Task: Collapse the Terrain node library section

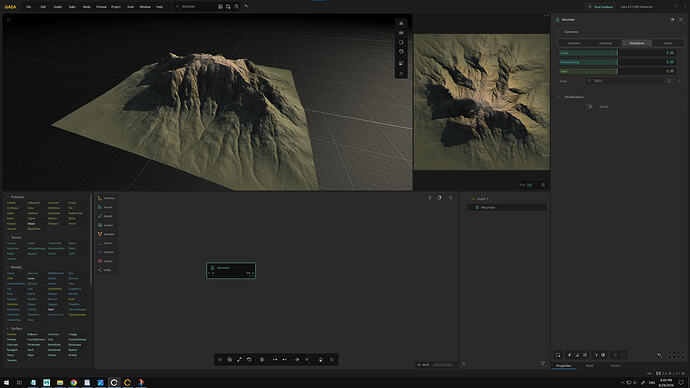Action: point(8,238)
